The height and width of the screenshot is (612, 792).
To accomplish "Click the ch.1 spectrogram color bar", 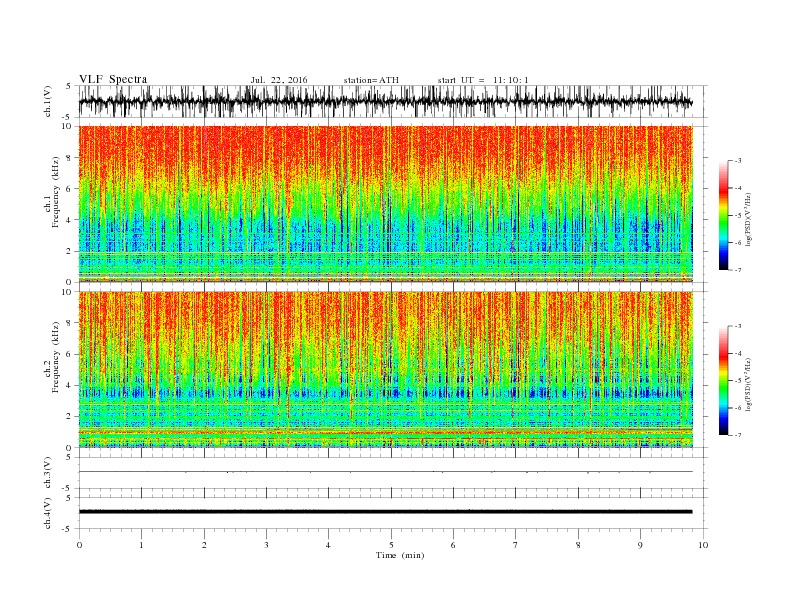I will 723,215.
